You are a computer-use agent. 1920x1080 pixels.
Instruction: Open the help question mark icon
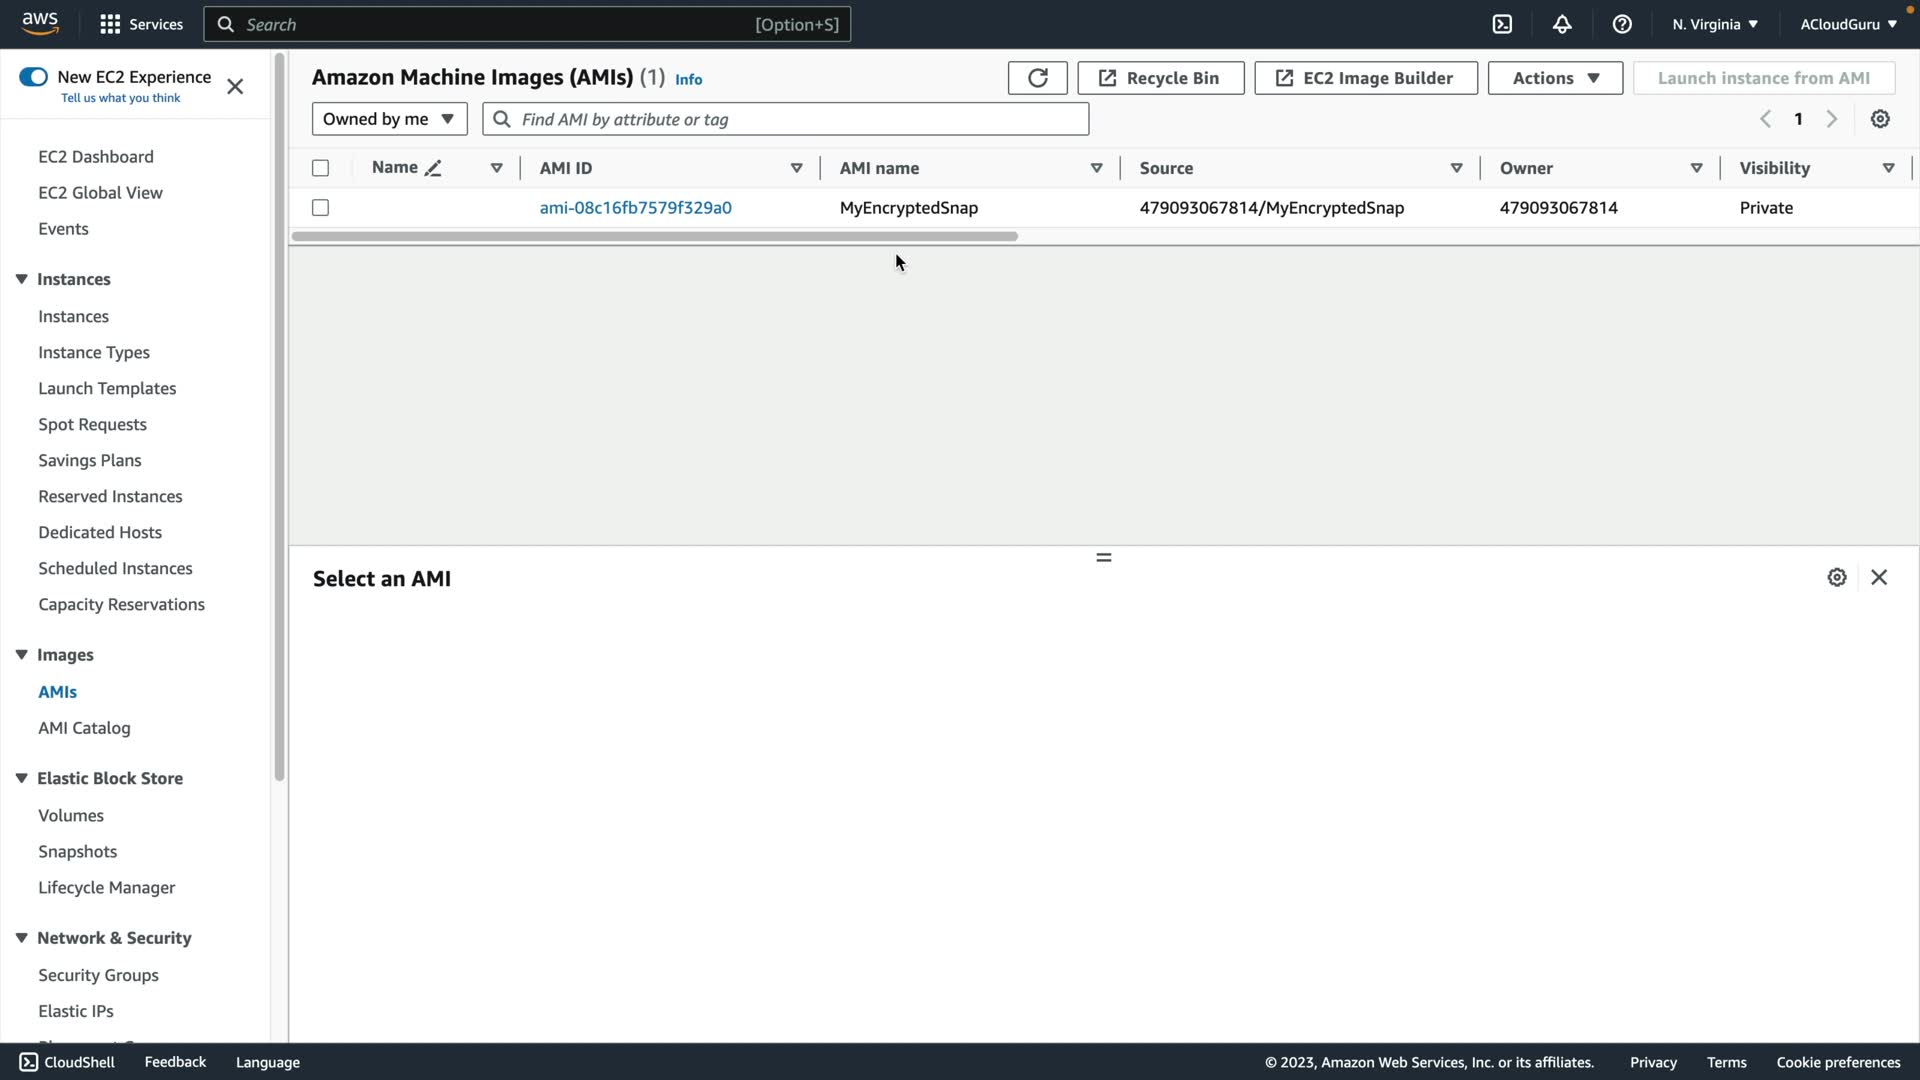coord(1622,24)
